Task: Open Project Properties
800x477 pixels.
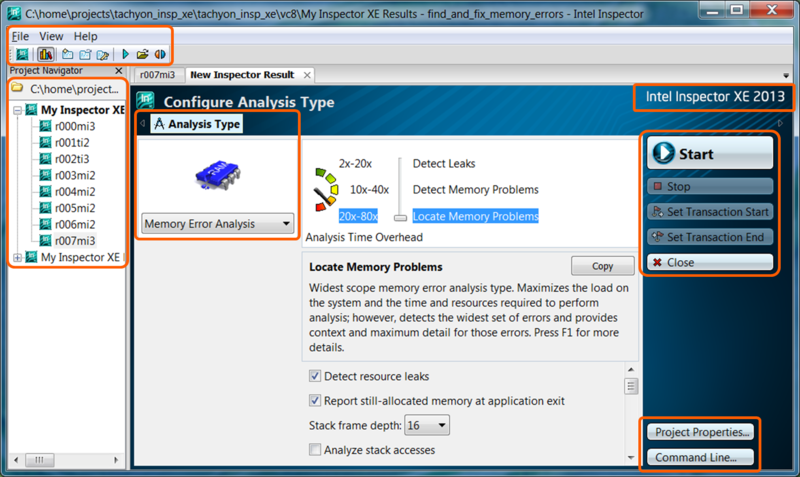Action: [x=701, y=432]
